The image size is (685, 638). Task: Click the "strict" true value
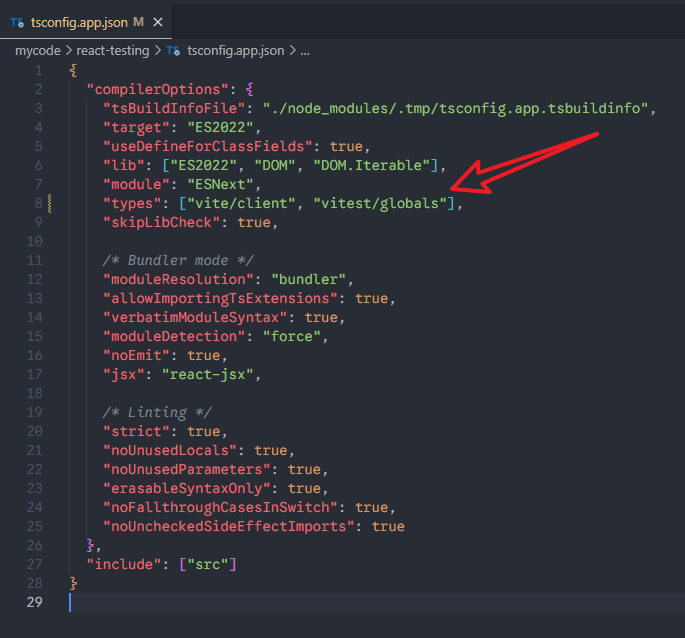pyautogui.click(x=204, y=431)
